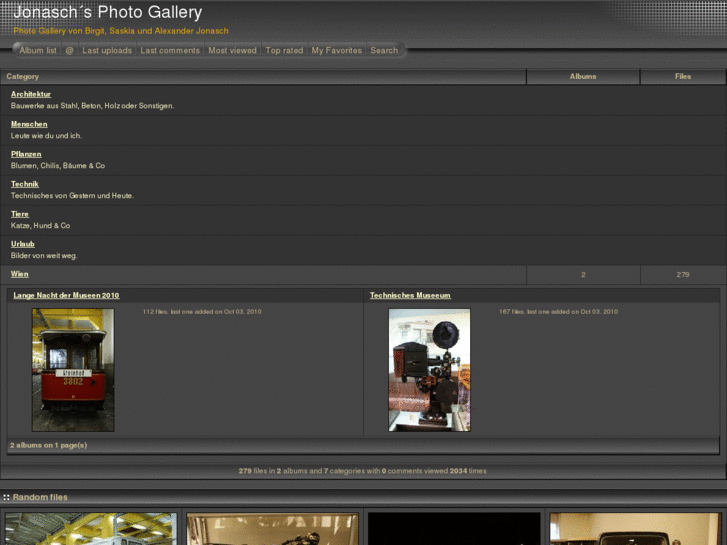Open My Favorites
Viewport: 727px width, 545px height.
click(x=336, y=50)
